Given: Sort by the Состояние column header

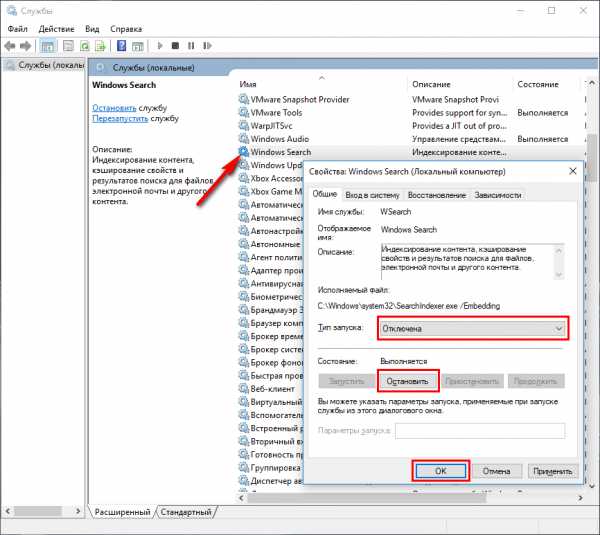Looking at the screenshot, I should tap(547, 84).
